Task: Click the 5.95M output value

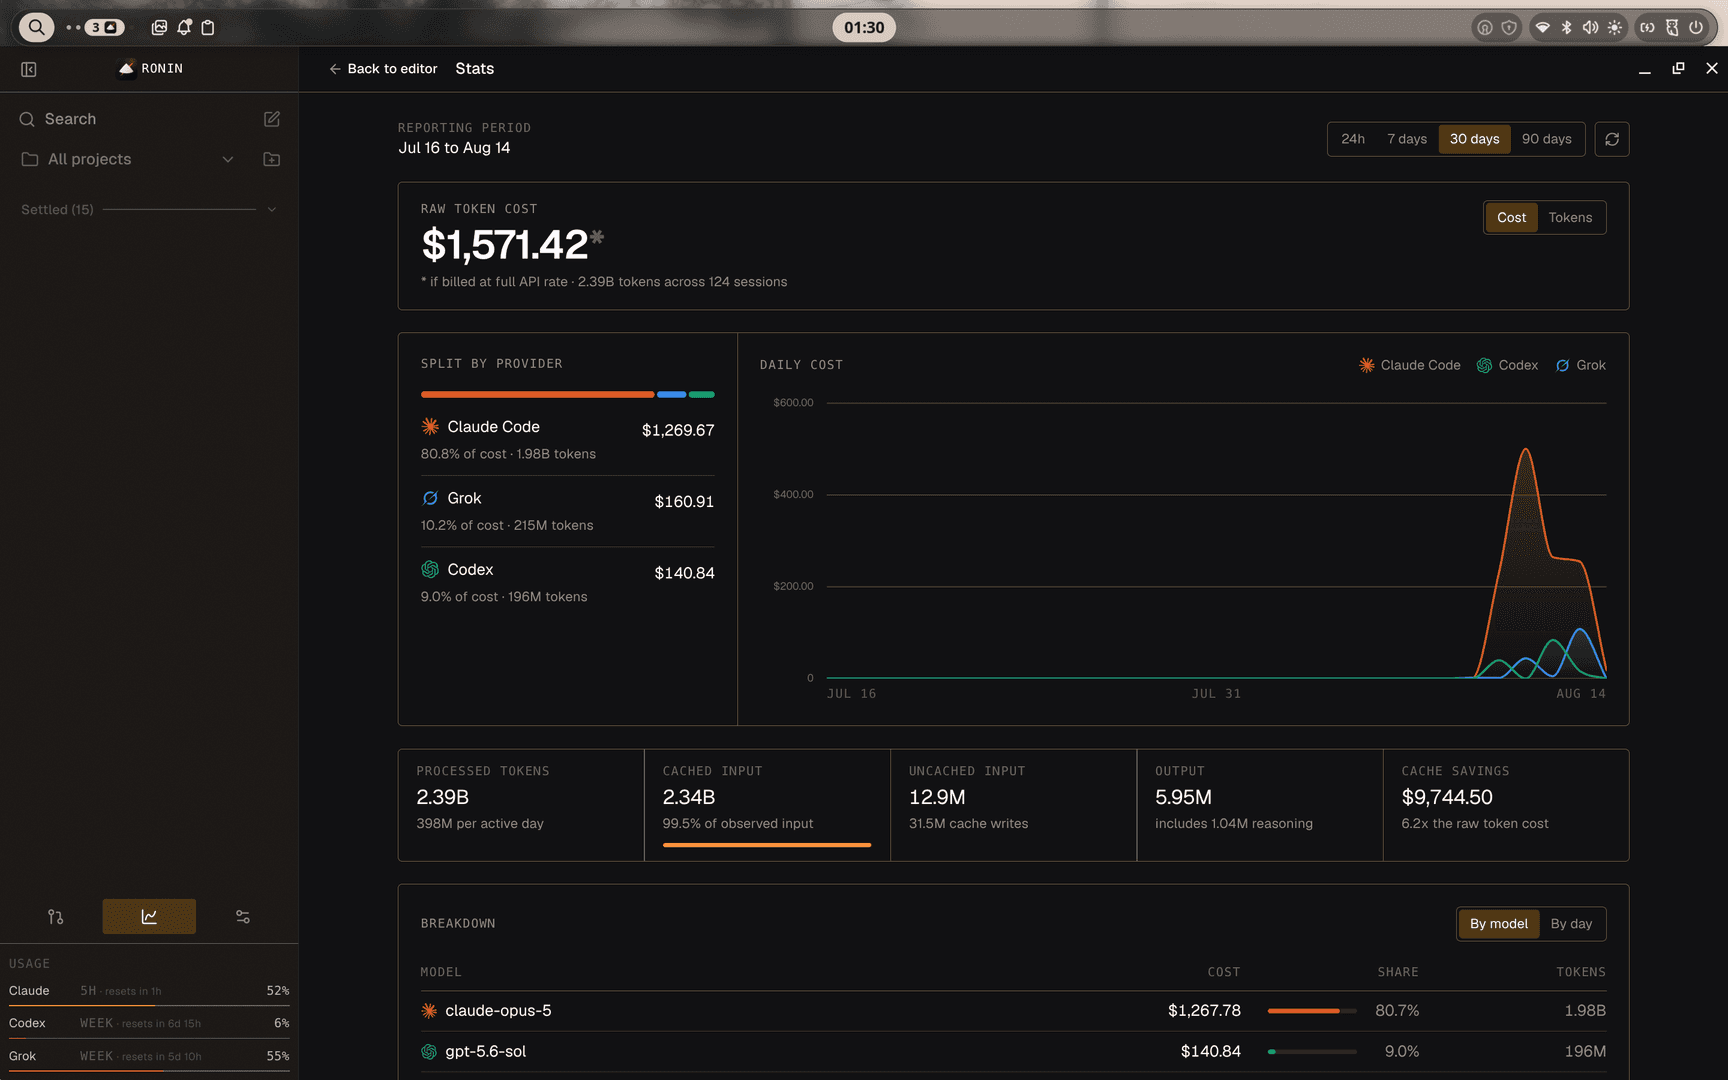Action: 1183,797
